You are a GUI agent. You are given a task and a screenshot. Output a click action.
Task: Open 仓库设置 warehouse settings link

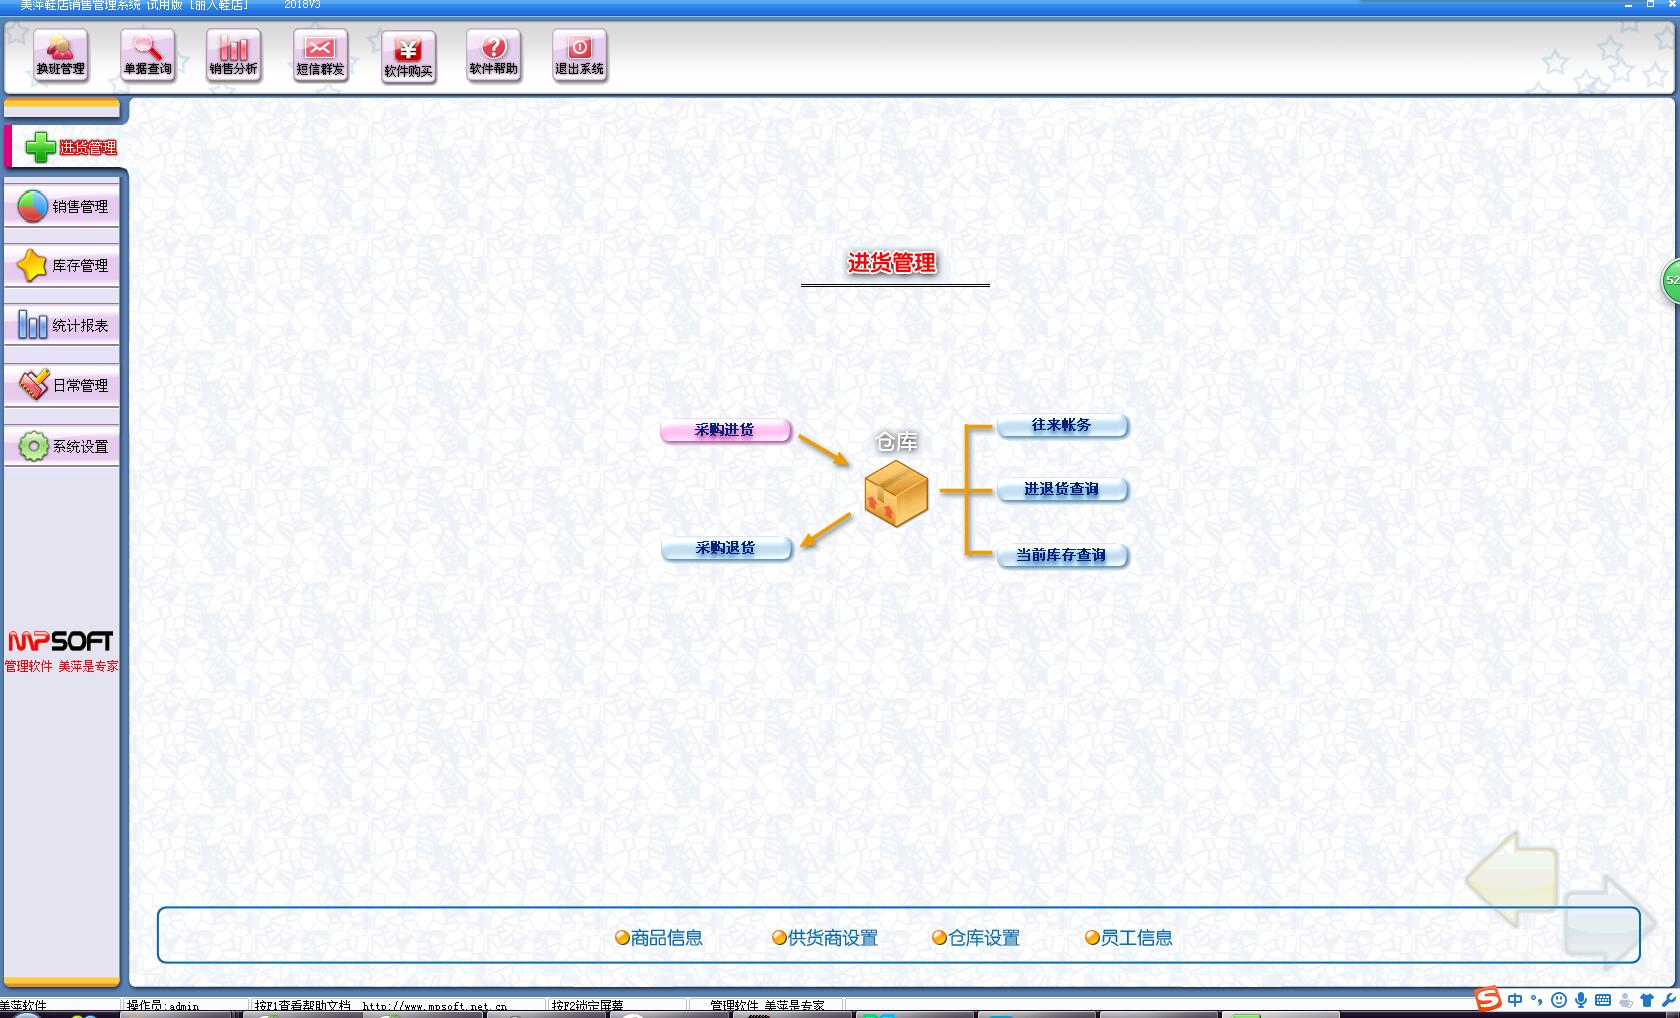tap(976, 938)
